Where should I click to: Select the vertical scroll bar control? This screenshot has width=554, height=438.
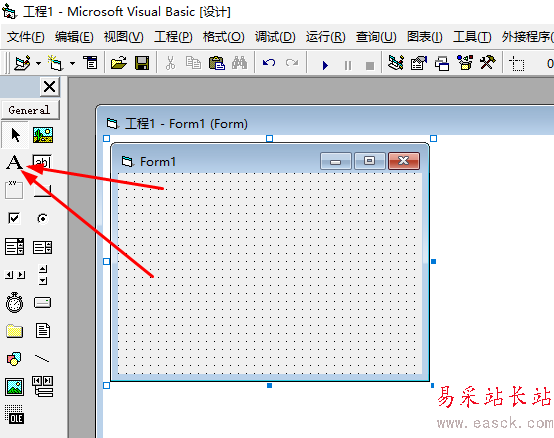click(43, 275)
